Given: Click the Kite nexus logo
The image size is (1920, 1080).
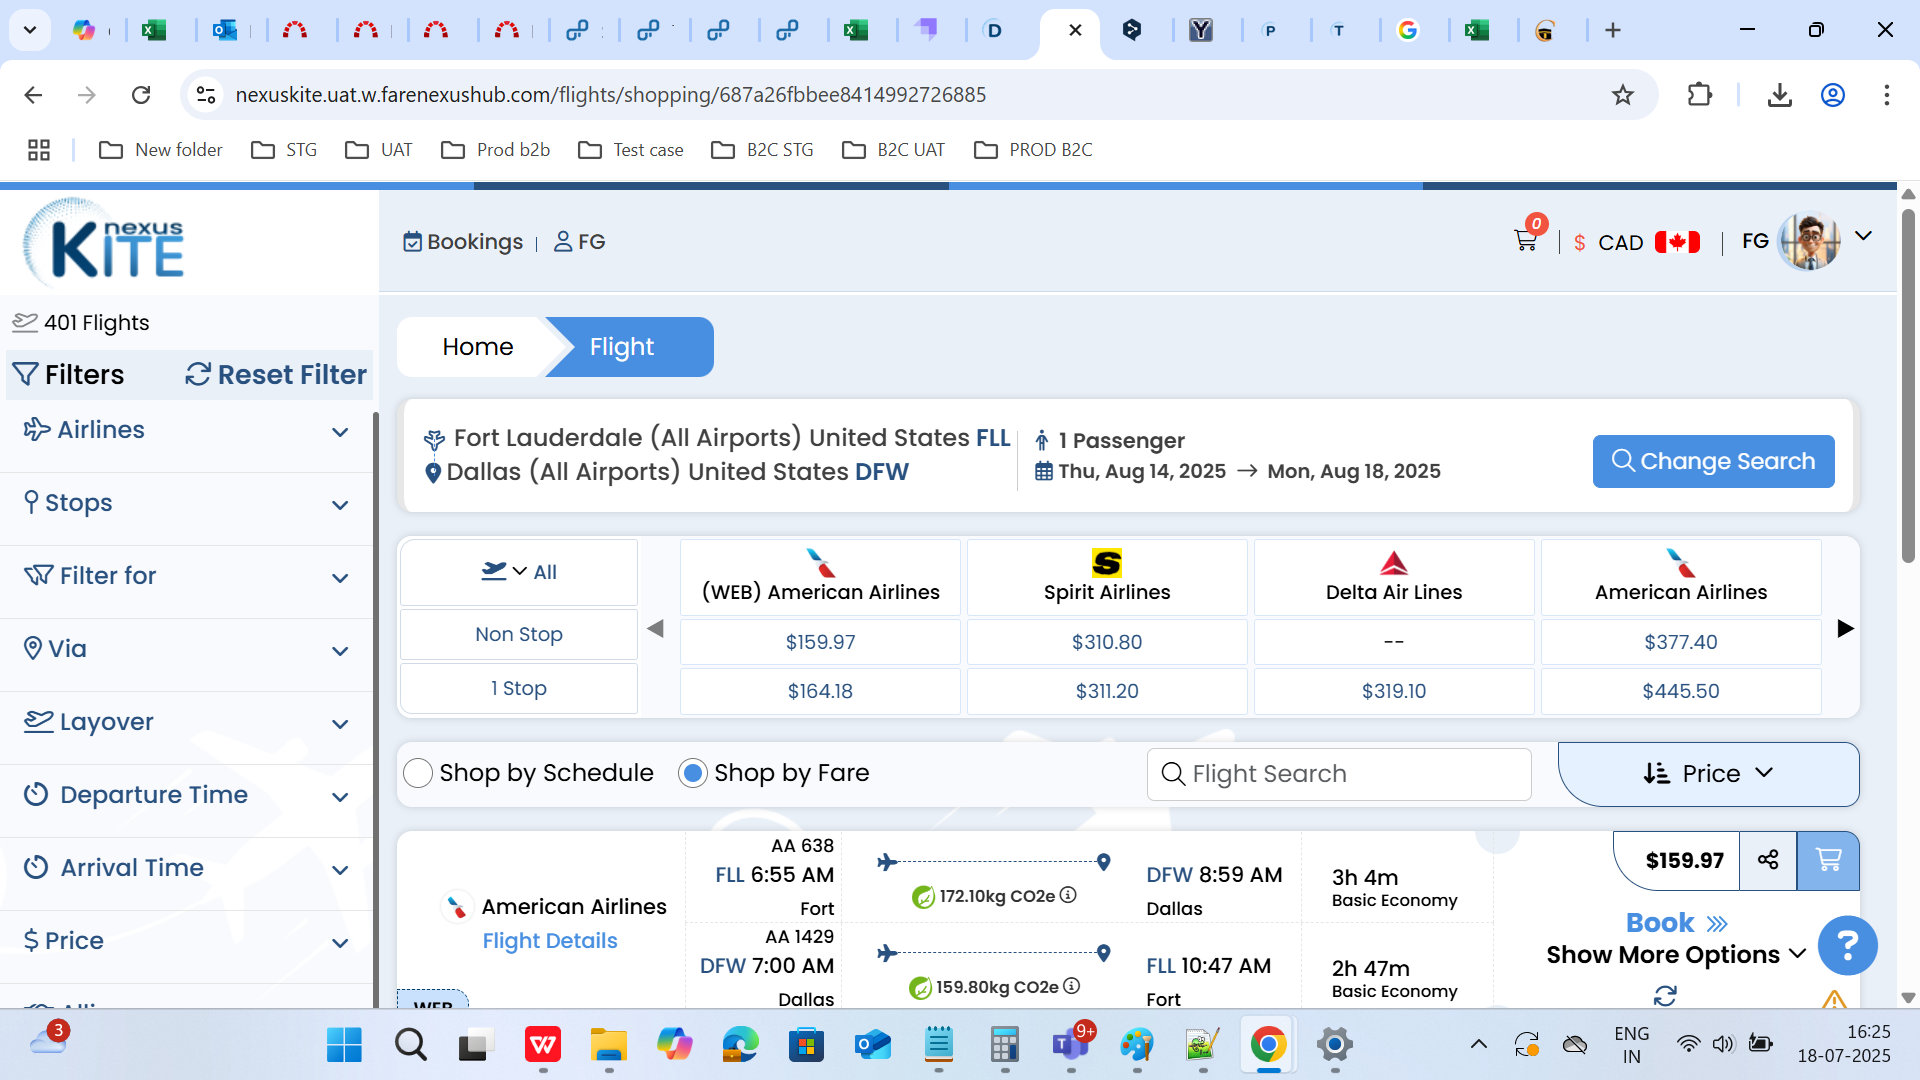Looking at the screenshot, I should click(104, 242).
